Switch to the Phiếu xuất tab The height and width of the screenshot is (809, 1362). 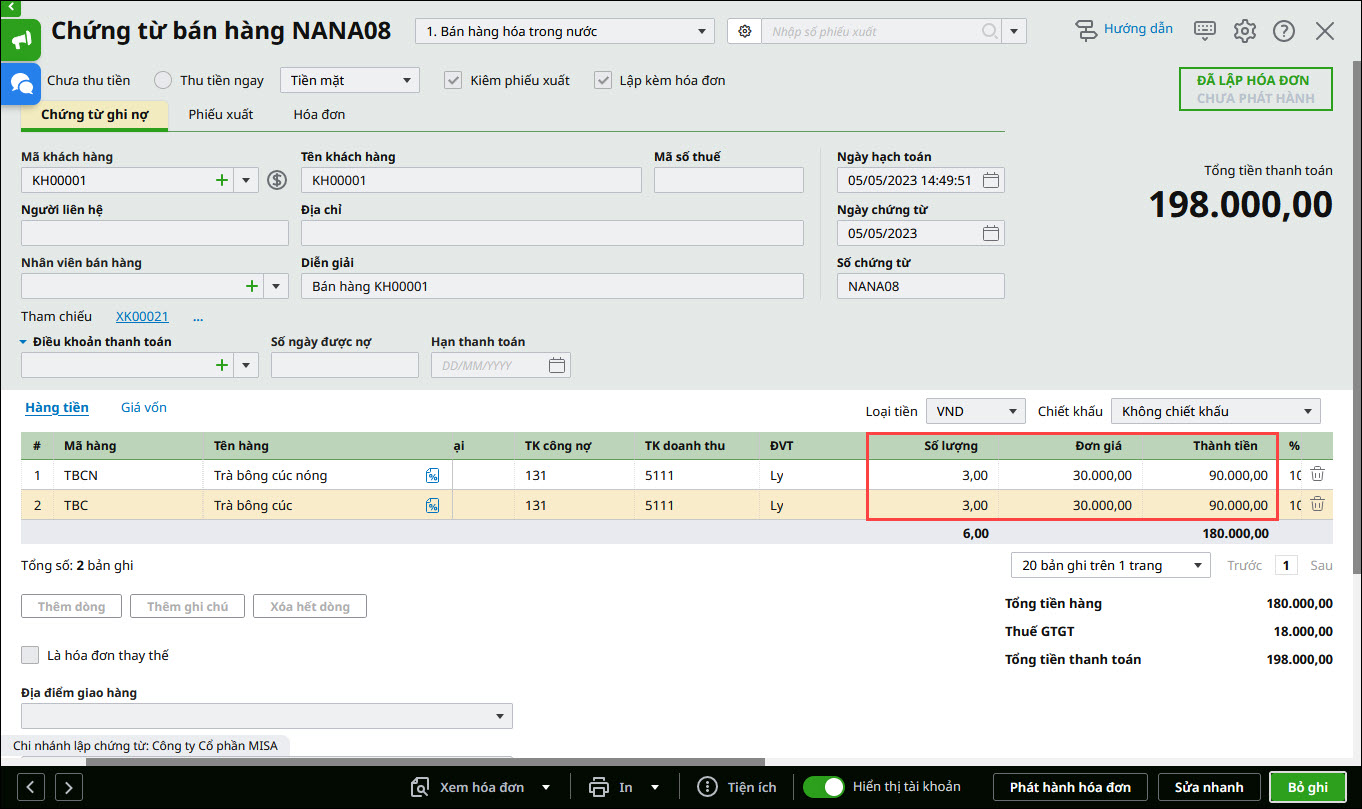221,115
